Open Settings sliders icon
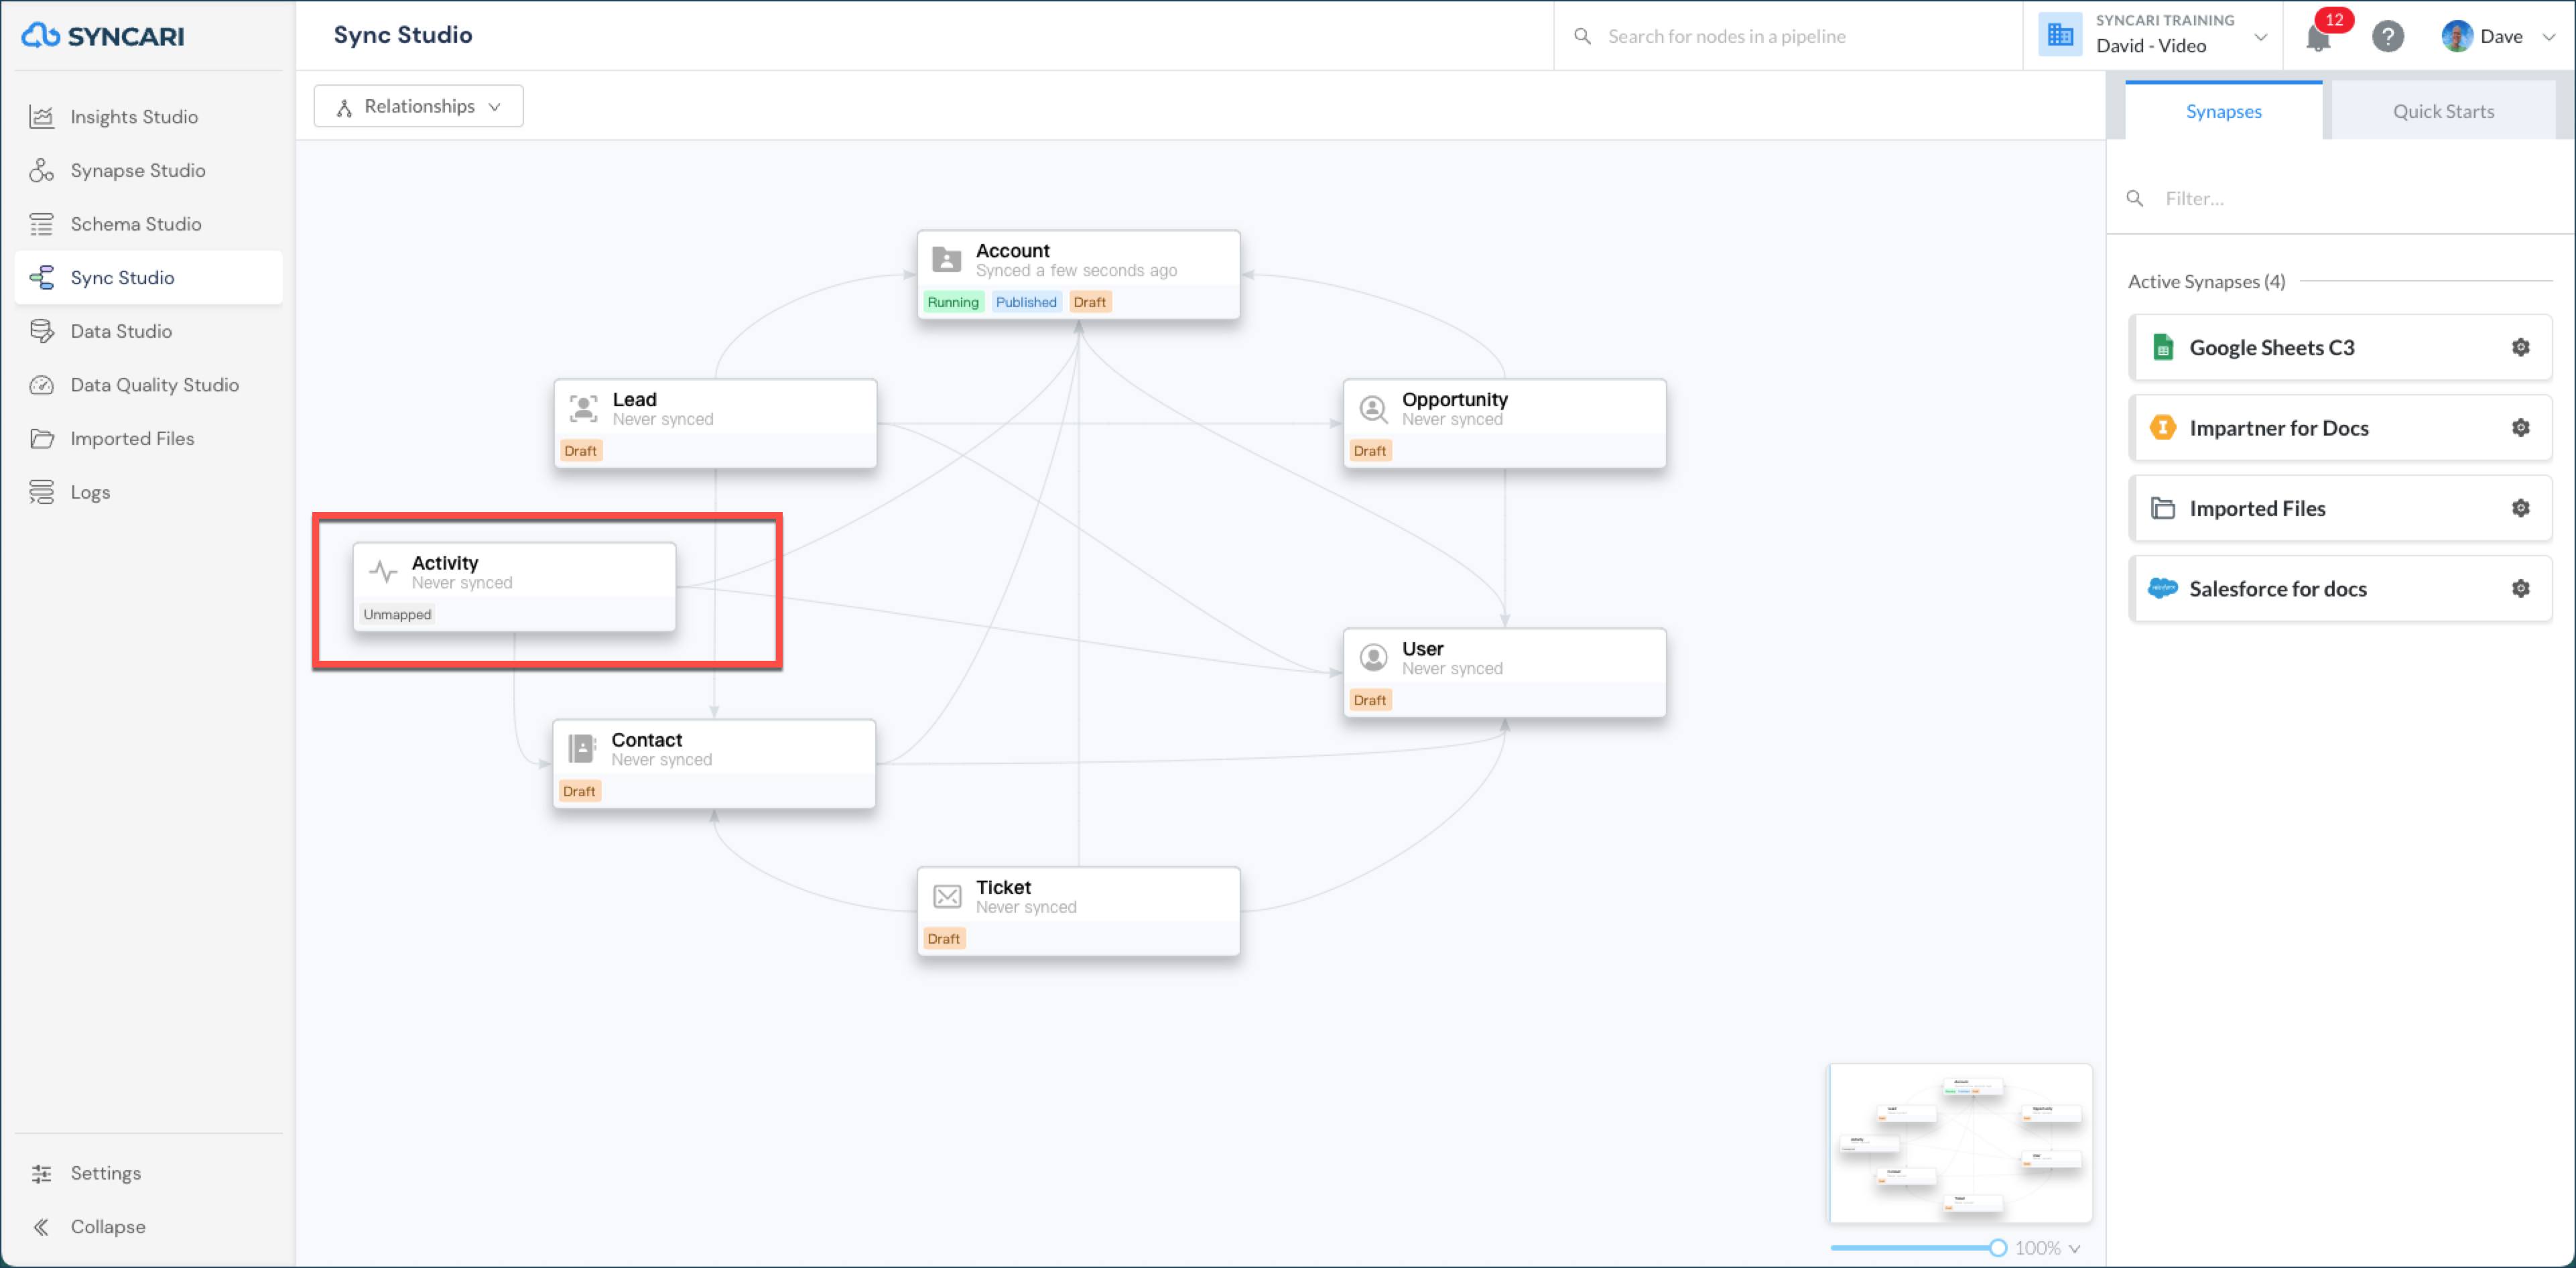Image resolution: width=2576 pixels, height=1268 pixels. point(41,1173)
